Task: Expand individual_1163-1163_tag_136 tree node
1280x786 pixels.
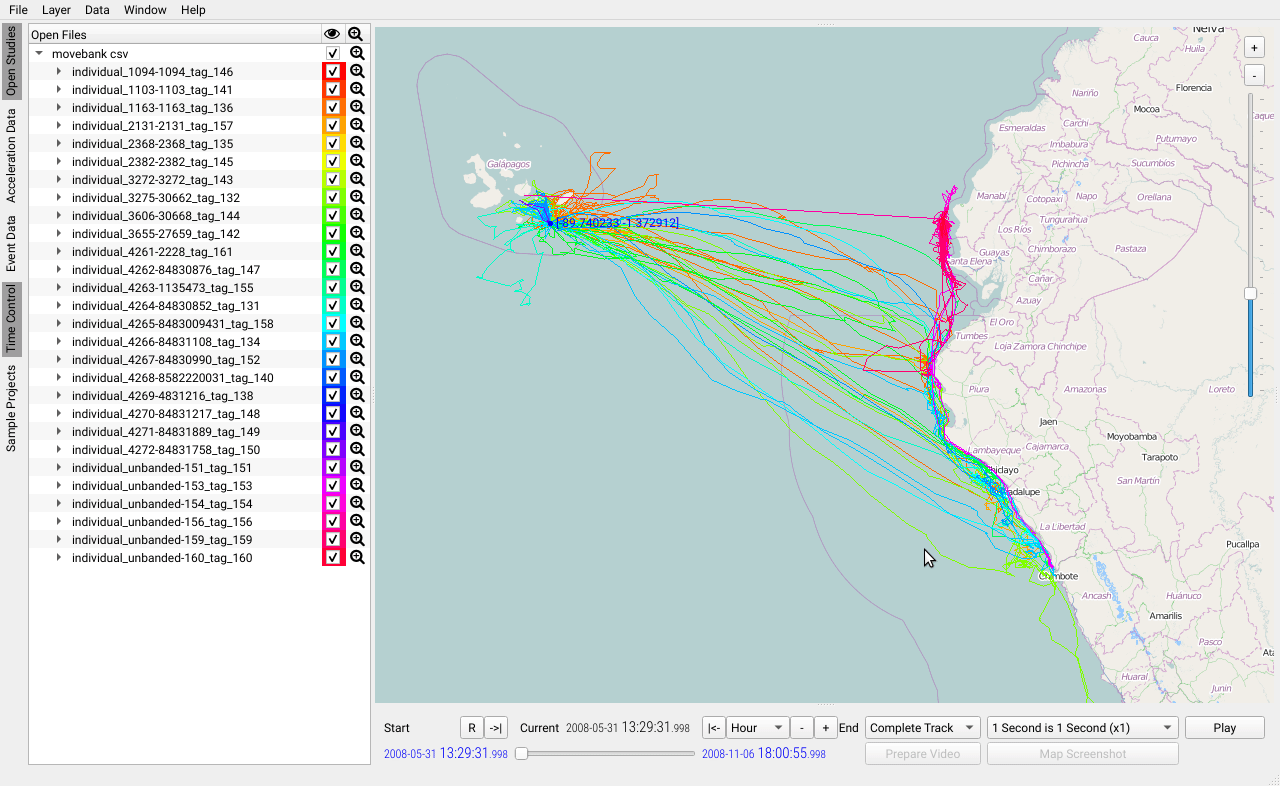Action: pos(59,108)
